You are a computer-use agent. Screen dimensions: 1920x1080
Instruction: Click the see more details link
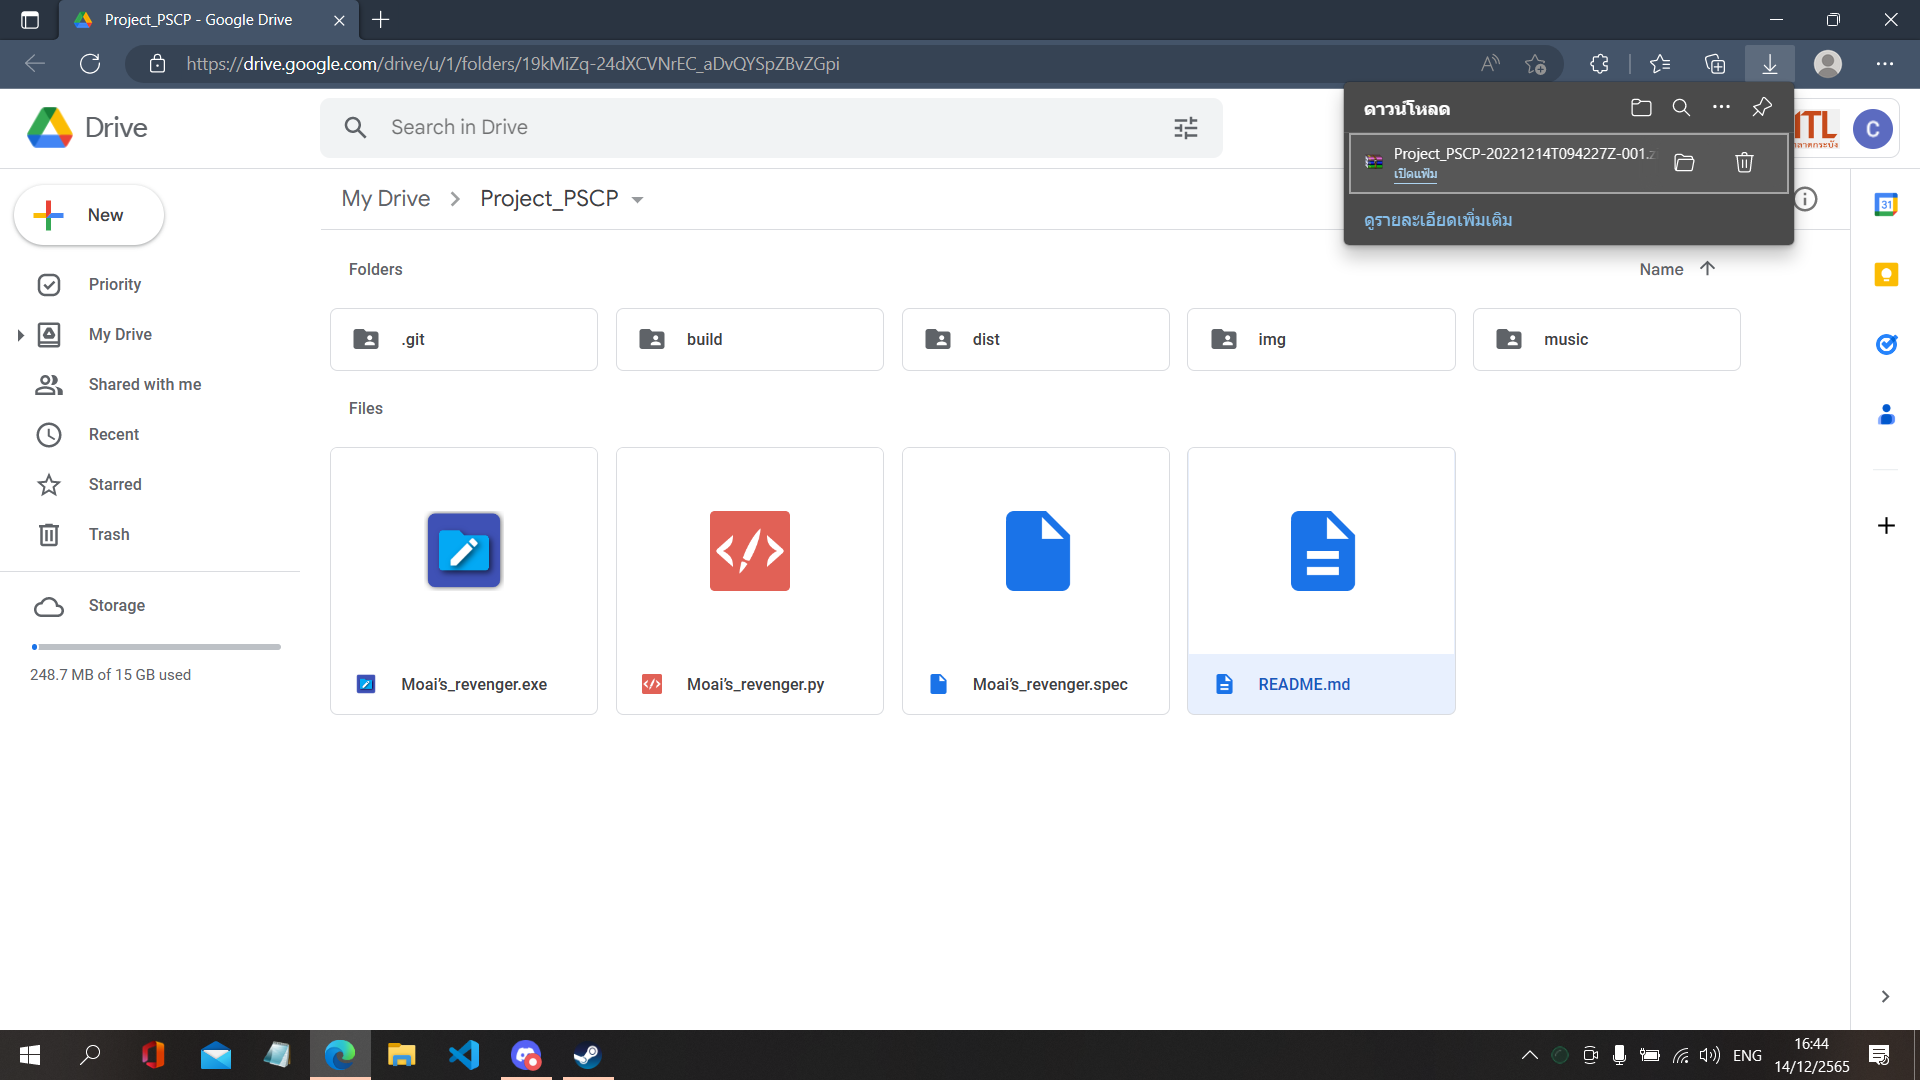point(1437,220)
